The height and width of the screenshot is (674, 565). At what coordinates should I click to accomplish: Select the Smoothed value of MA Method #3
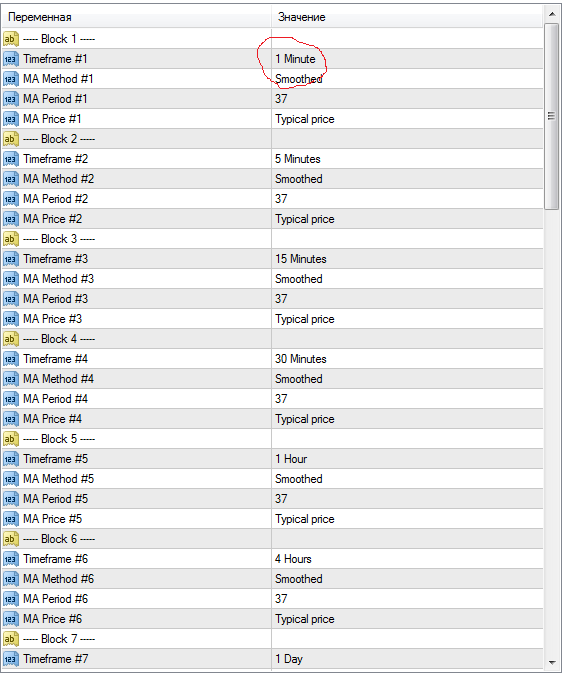(299, 279)
